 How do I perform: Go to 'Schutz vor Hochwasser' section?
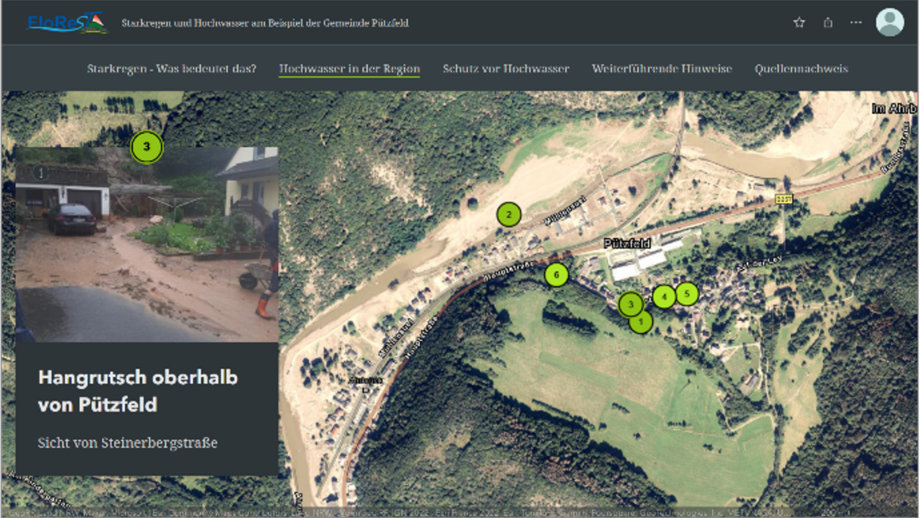click(506, 69)
